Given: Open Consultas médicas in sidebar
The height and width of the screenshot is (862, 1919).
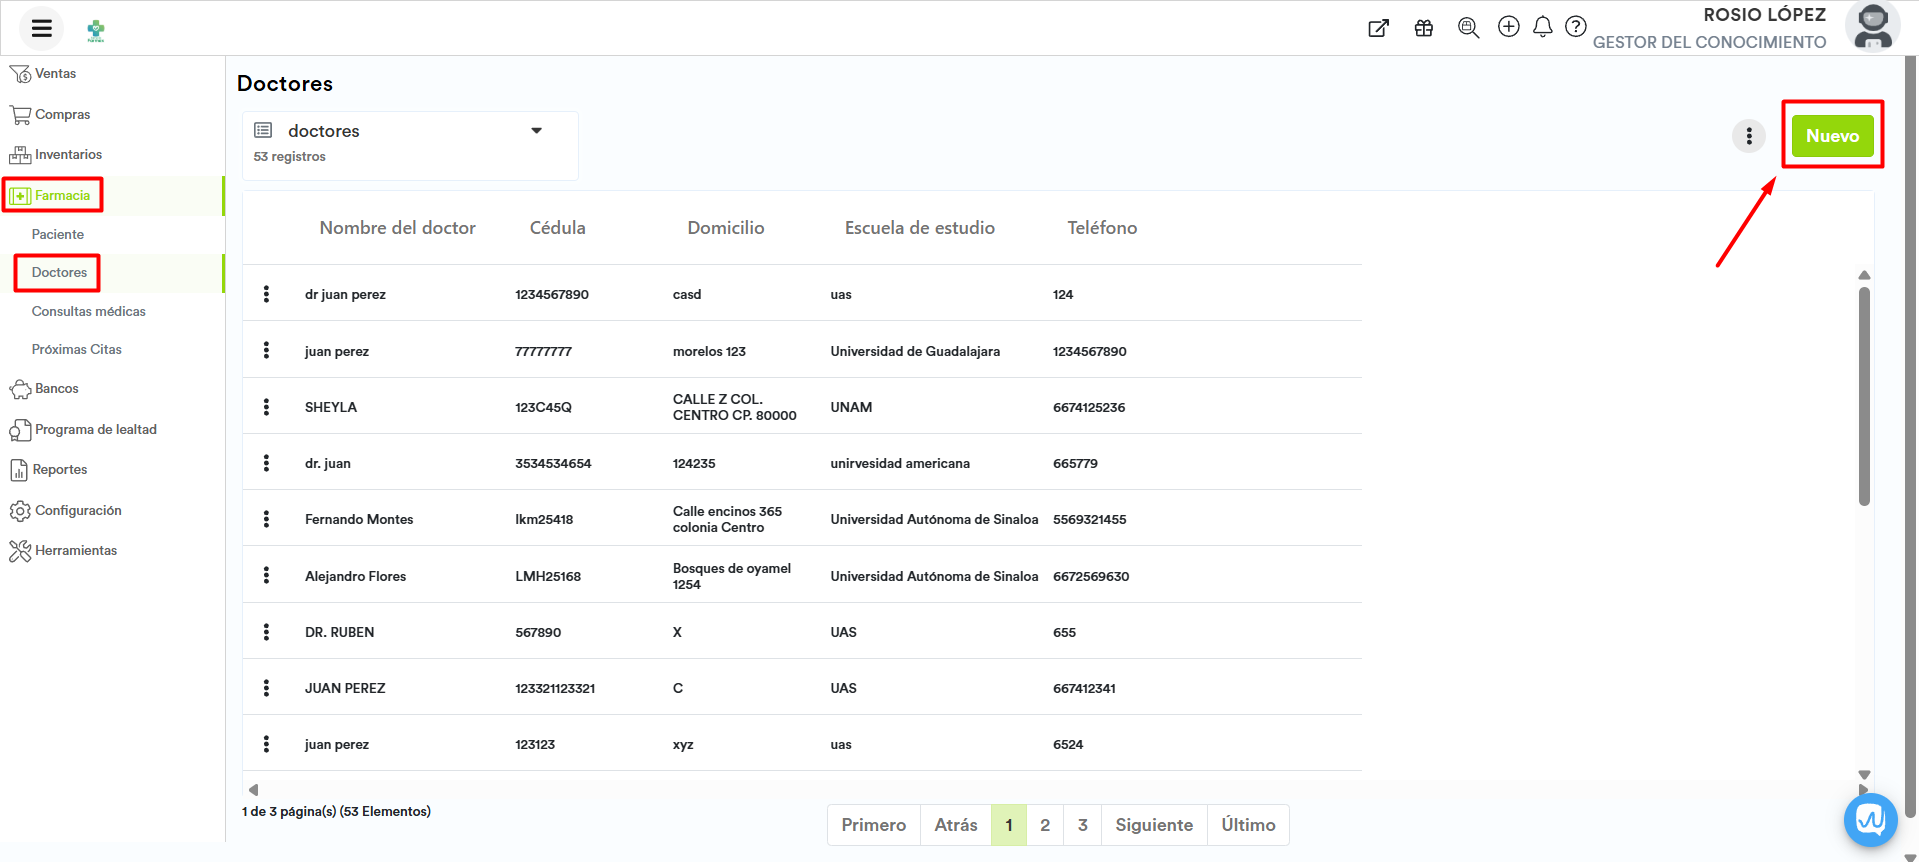Looking at the screenshot, I should [89, 311].
